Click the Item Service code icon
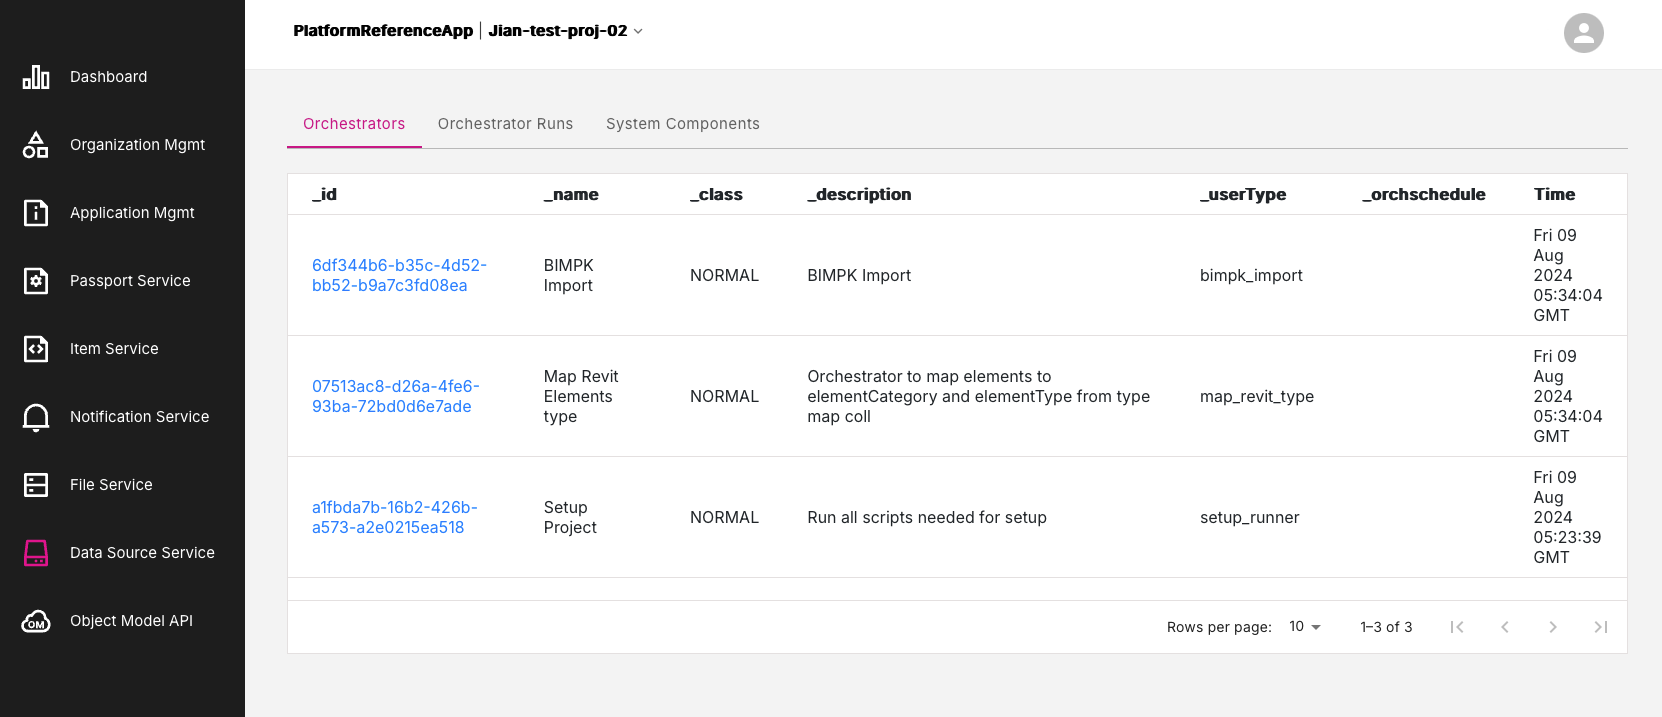 tap(36, 349)
